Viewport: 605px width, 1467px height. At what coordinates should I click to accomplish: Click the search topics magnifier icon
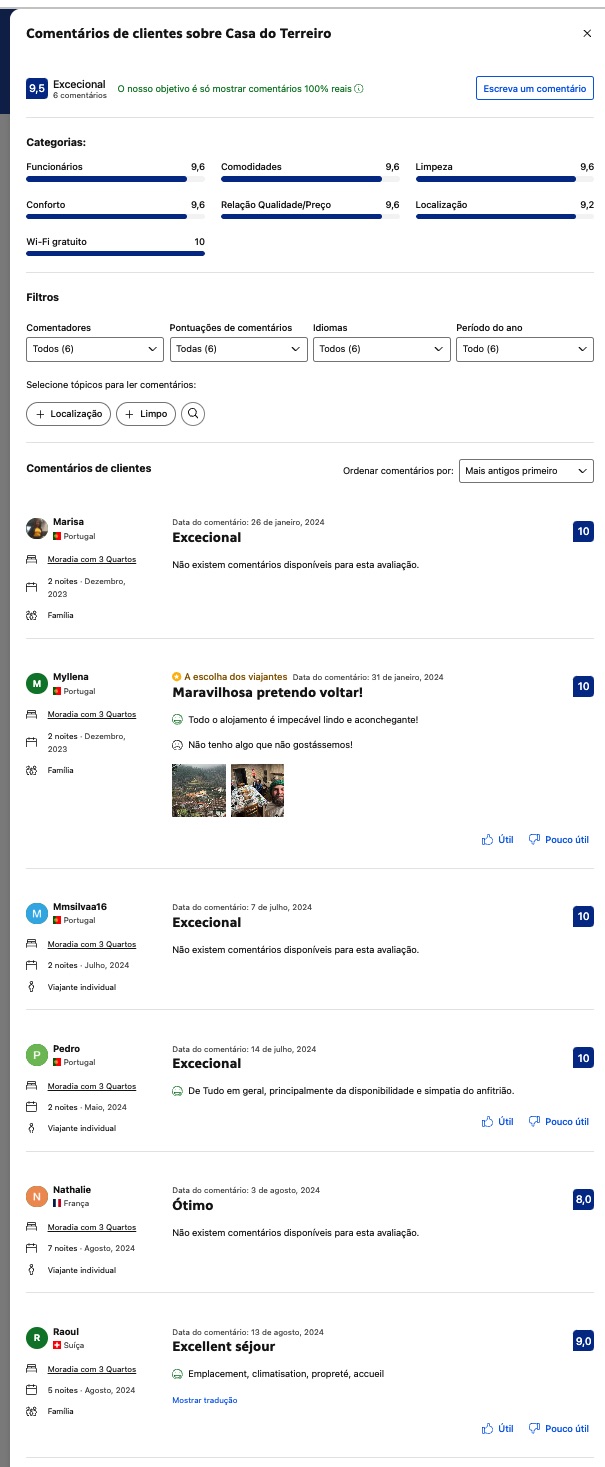pyautogui.click(x=193, y=414)
